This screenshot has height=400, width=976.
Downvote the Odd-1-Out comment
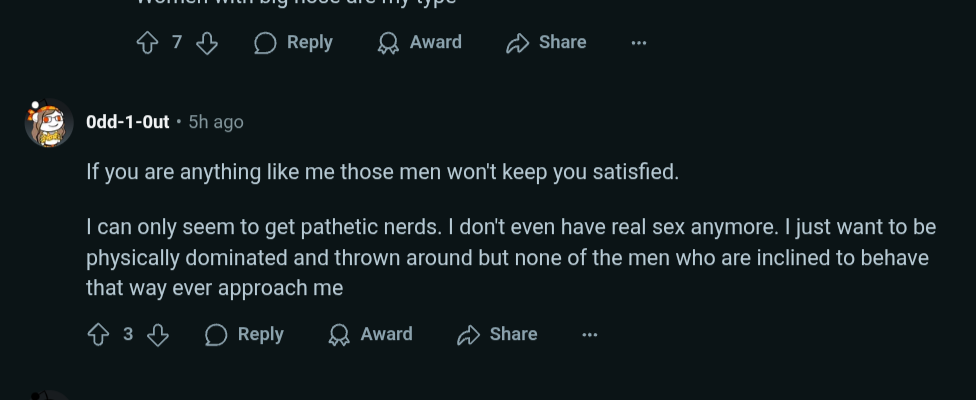point(158,335)
